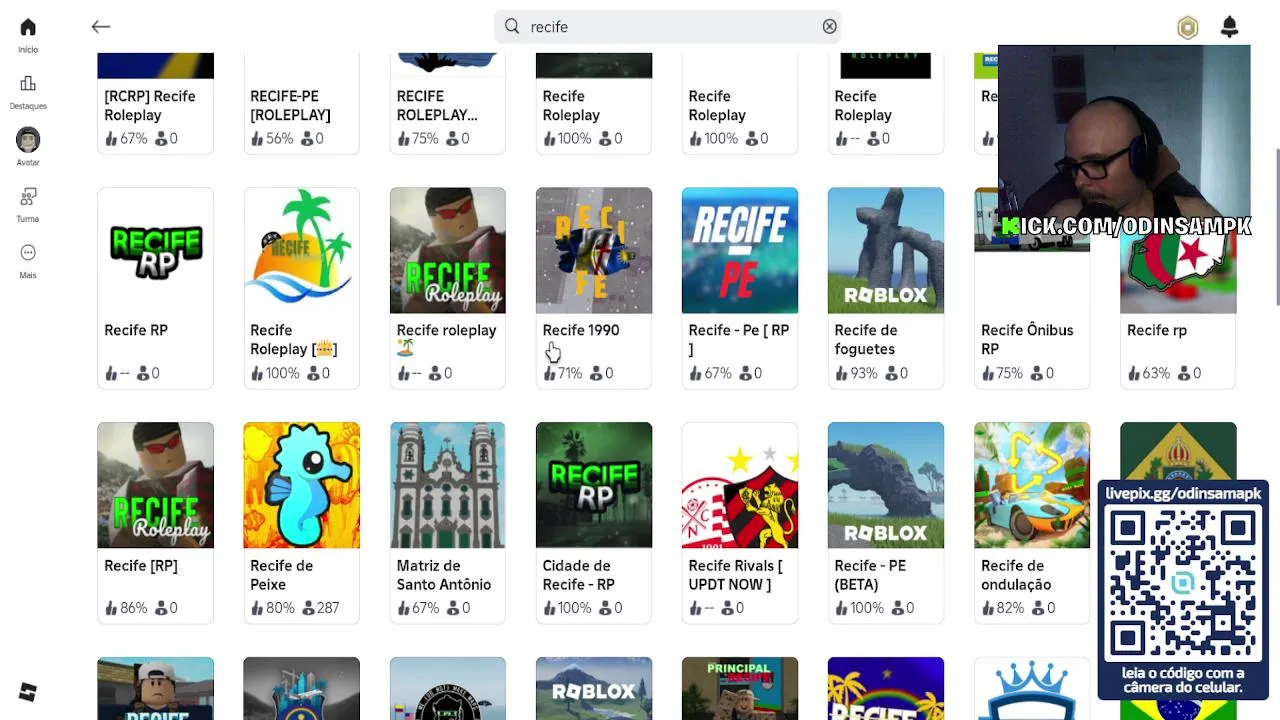Open the notifications bell icon

(x=1230, y=27)
